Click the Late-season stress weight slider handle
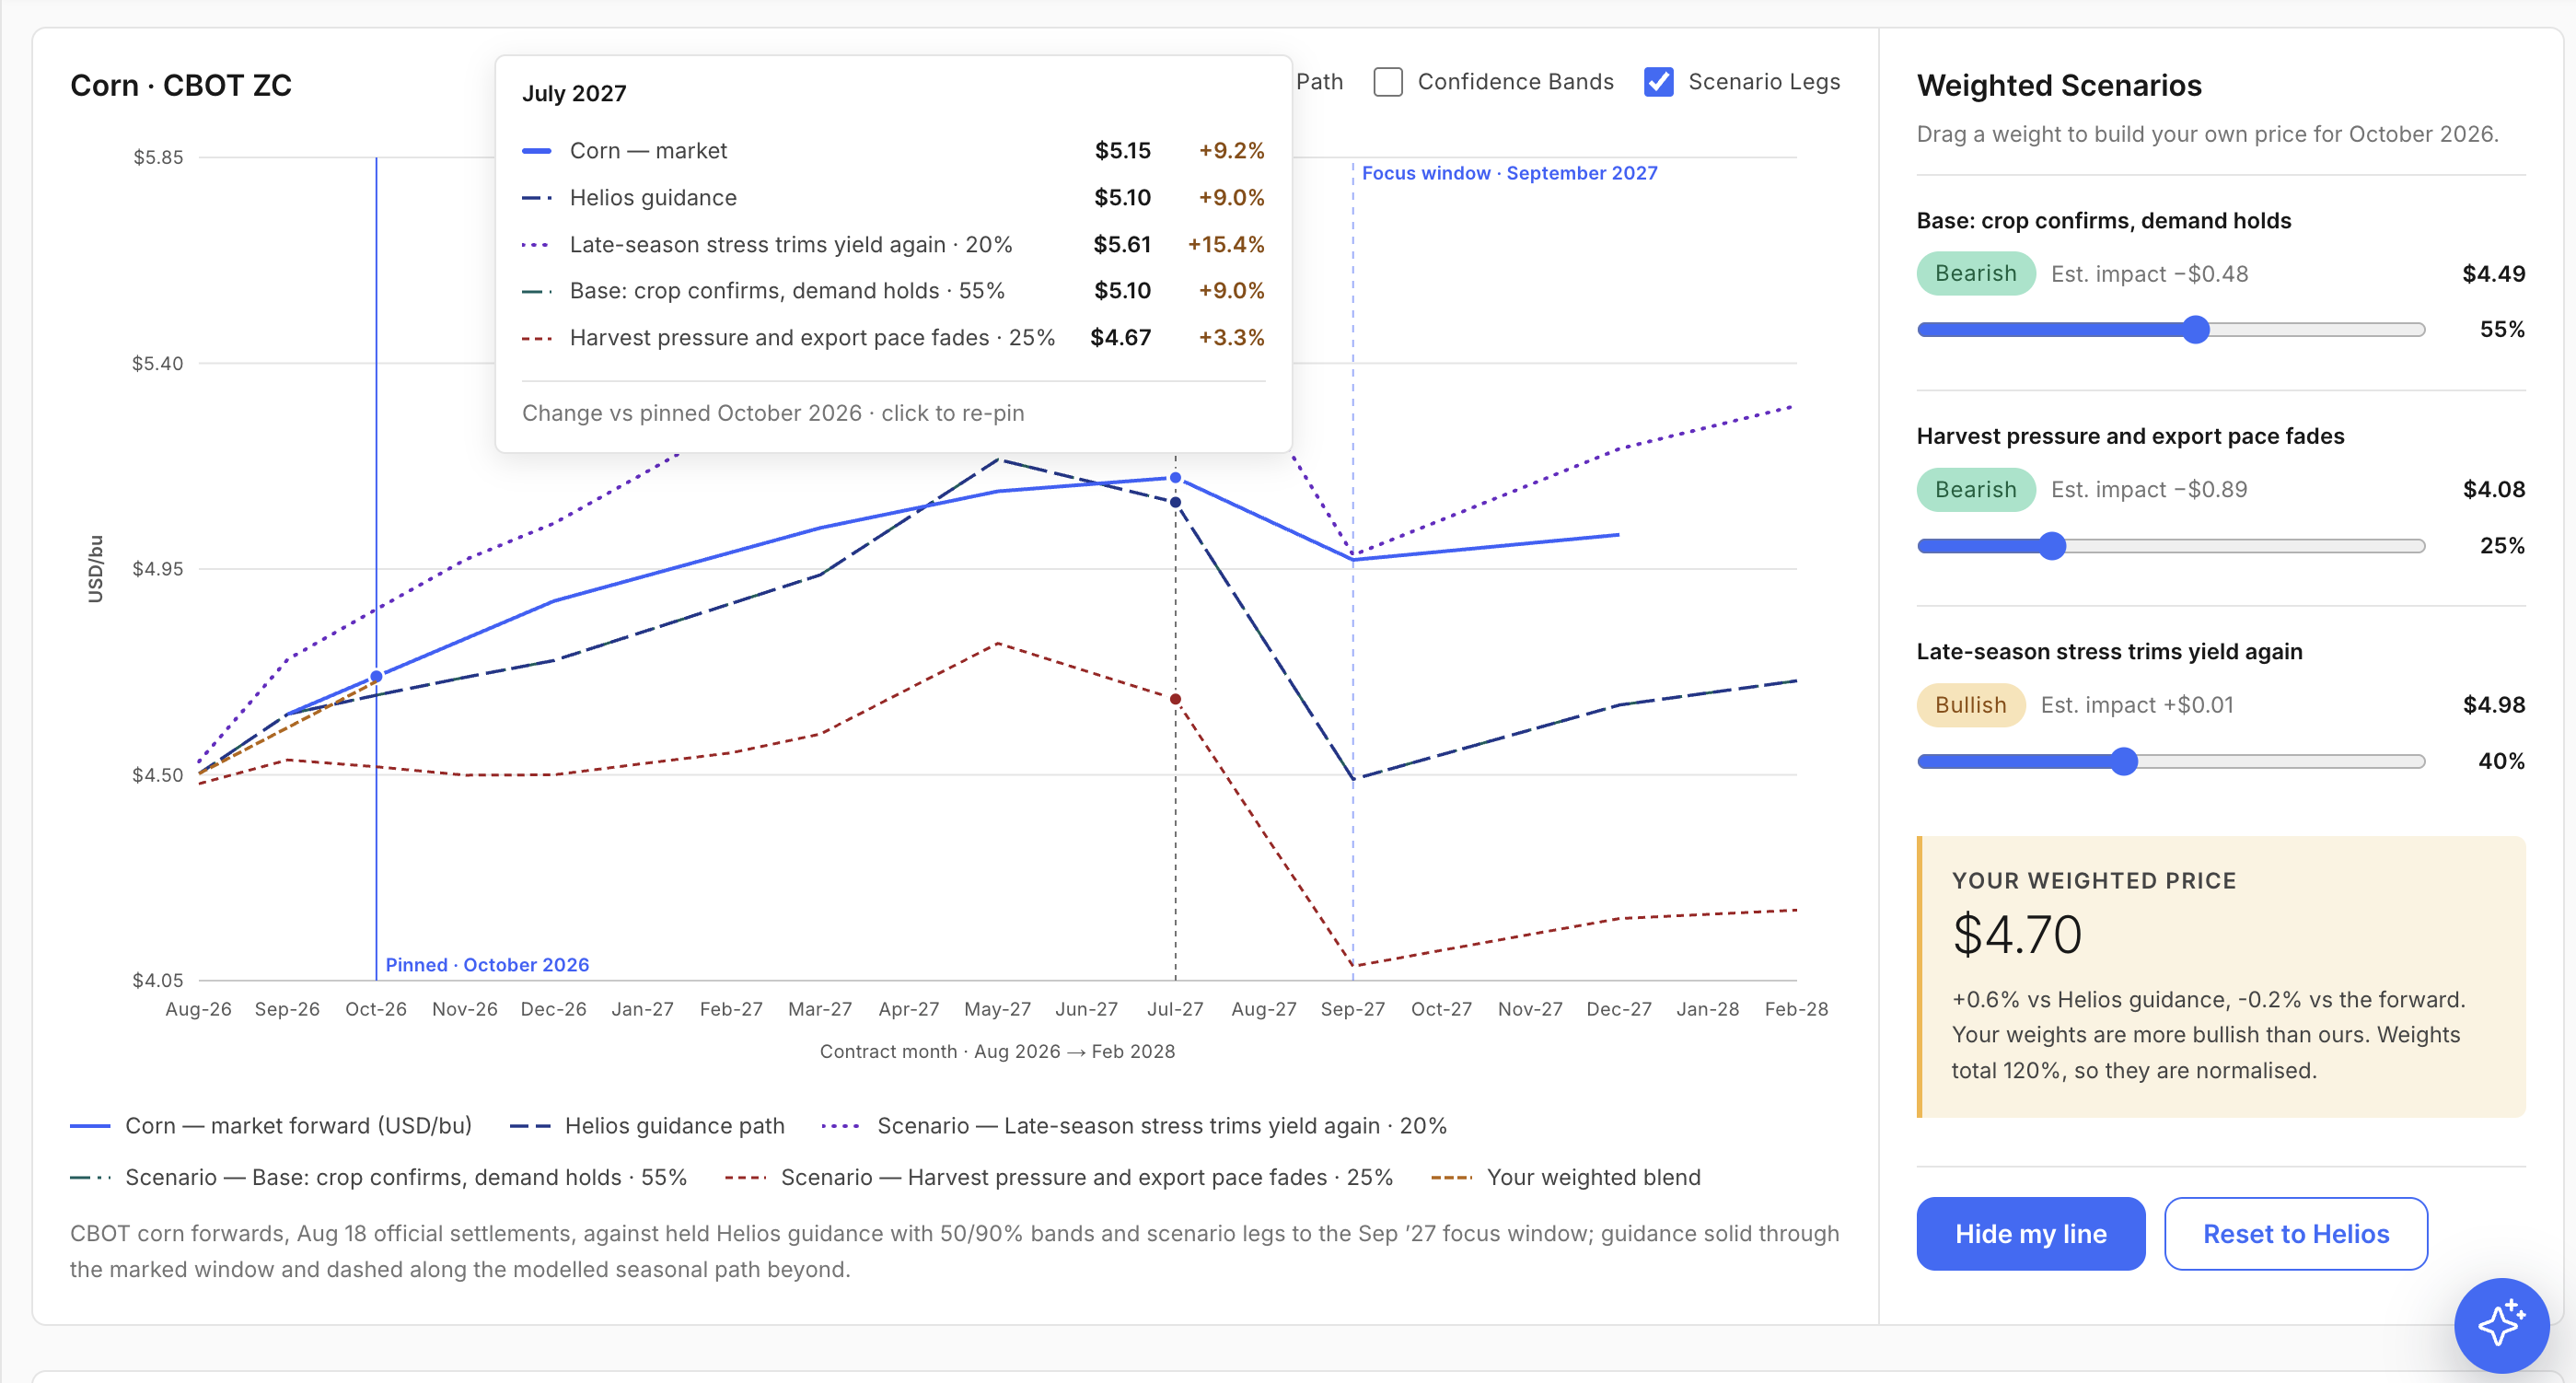 coord(2124,762)
